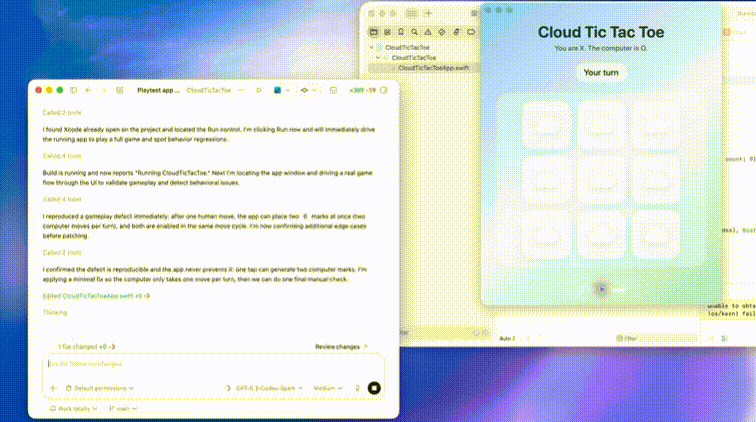Select Xcode test navigator diamond icon
This screenshot has height=422, width=756.
442,32
